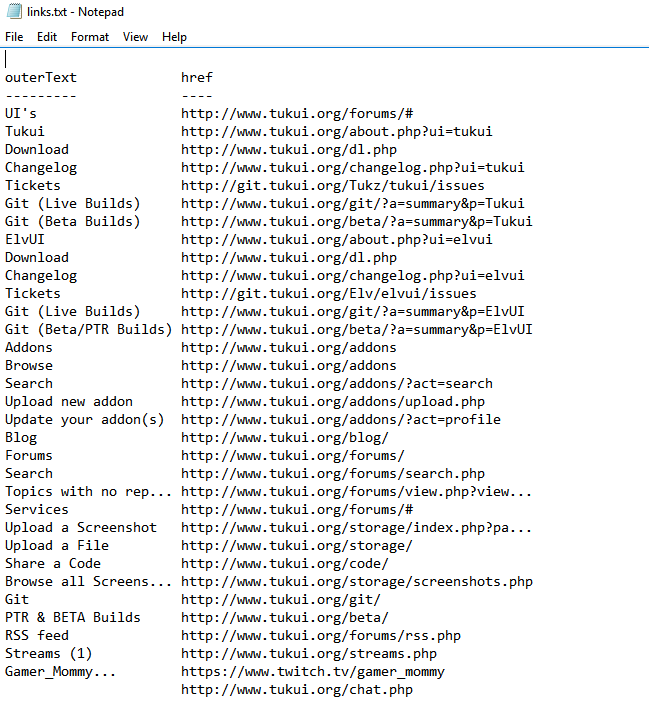This screenshot has width=649, height=708.
Task: Click the "Git (Beta/PTR Builds)" text
Action: pyautogui.click(x=88, y=330)
